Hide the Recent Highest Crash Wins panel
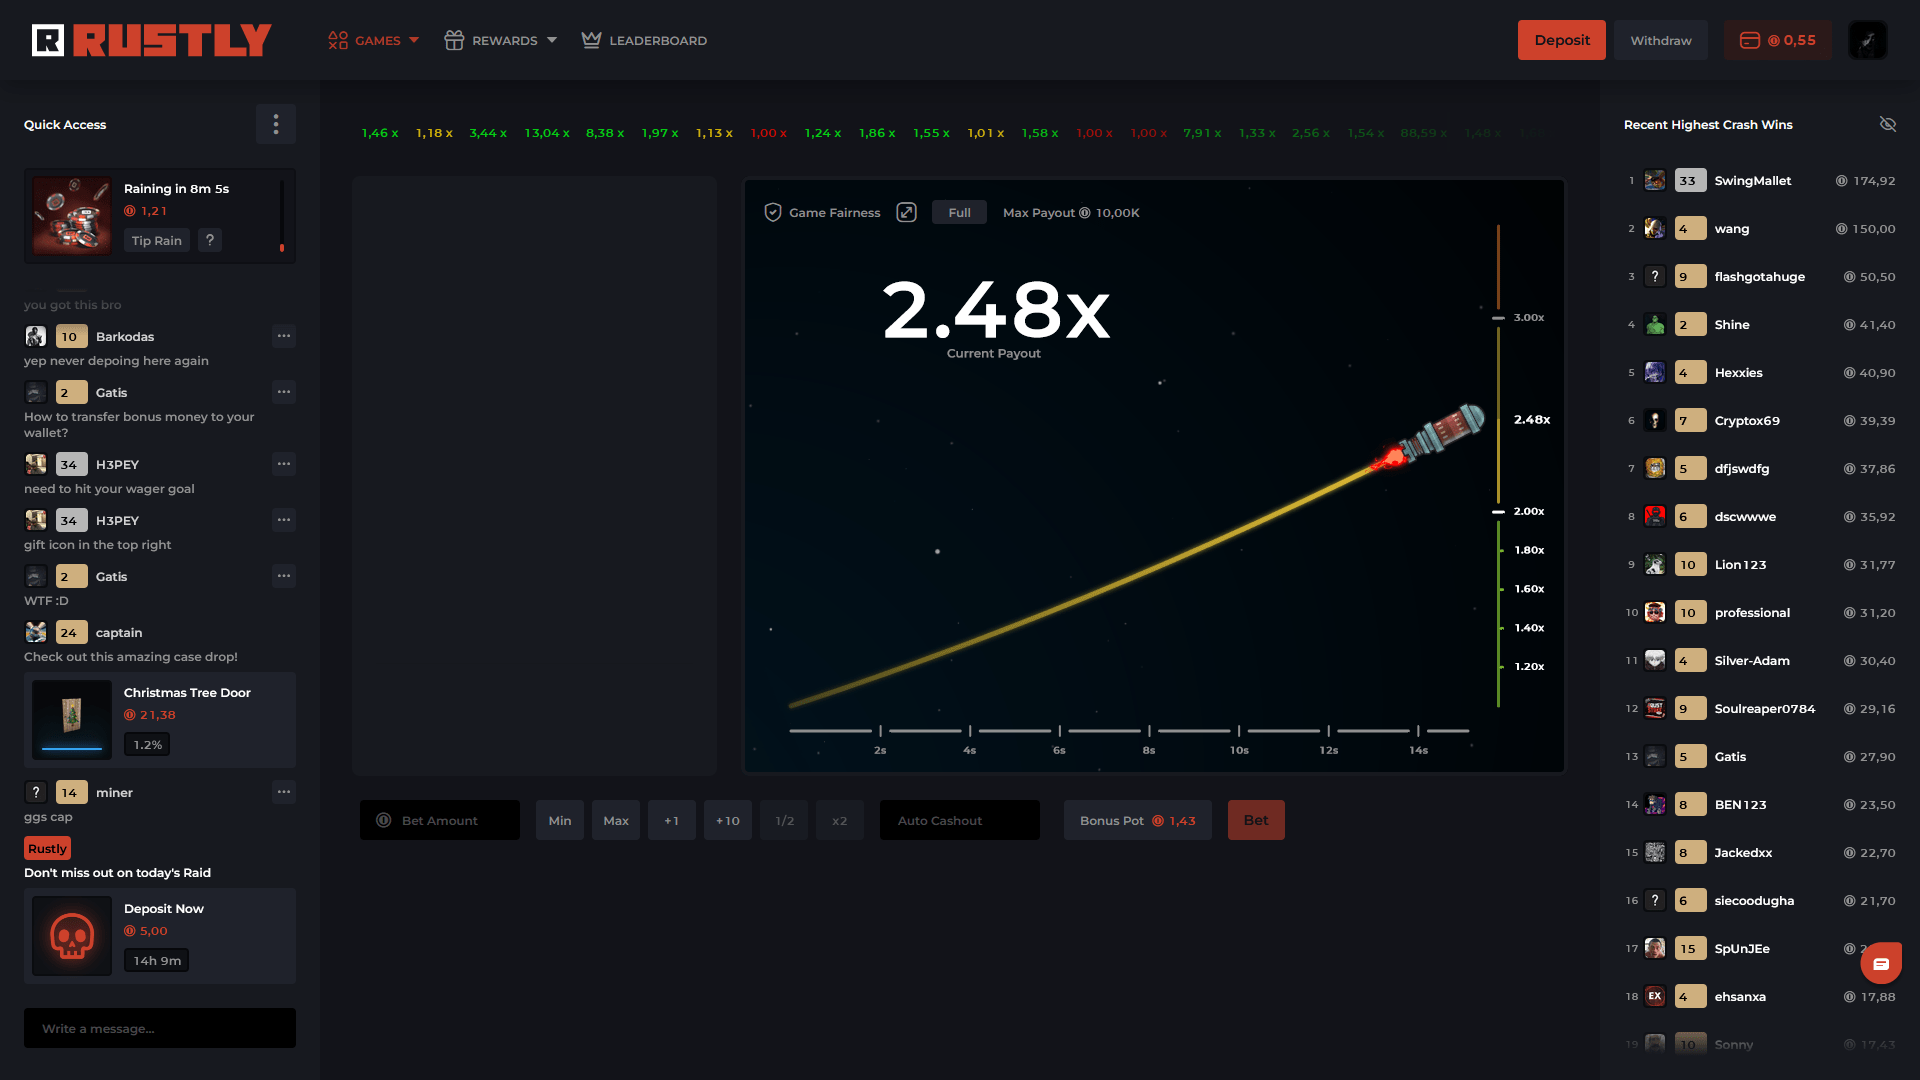 (x=1887, y=124)
